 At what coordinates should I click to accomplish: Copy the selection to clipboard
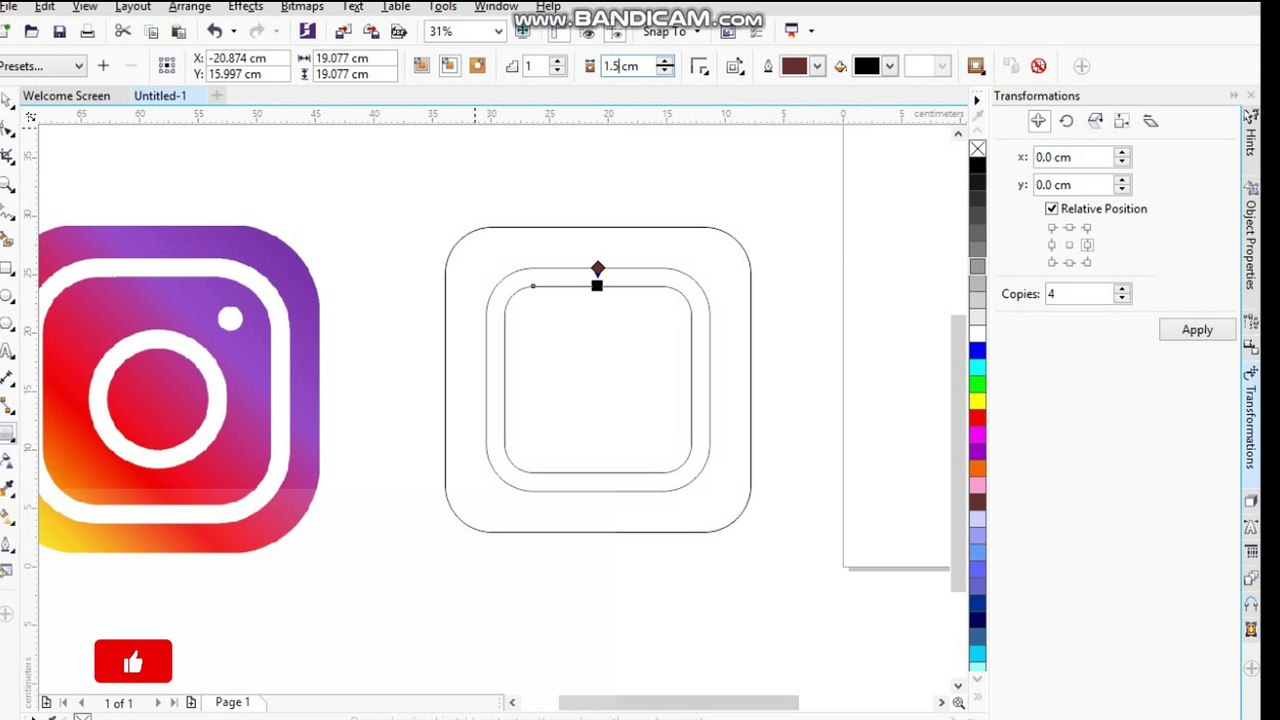click(x=151, y=32)
